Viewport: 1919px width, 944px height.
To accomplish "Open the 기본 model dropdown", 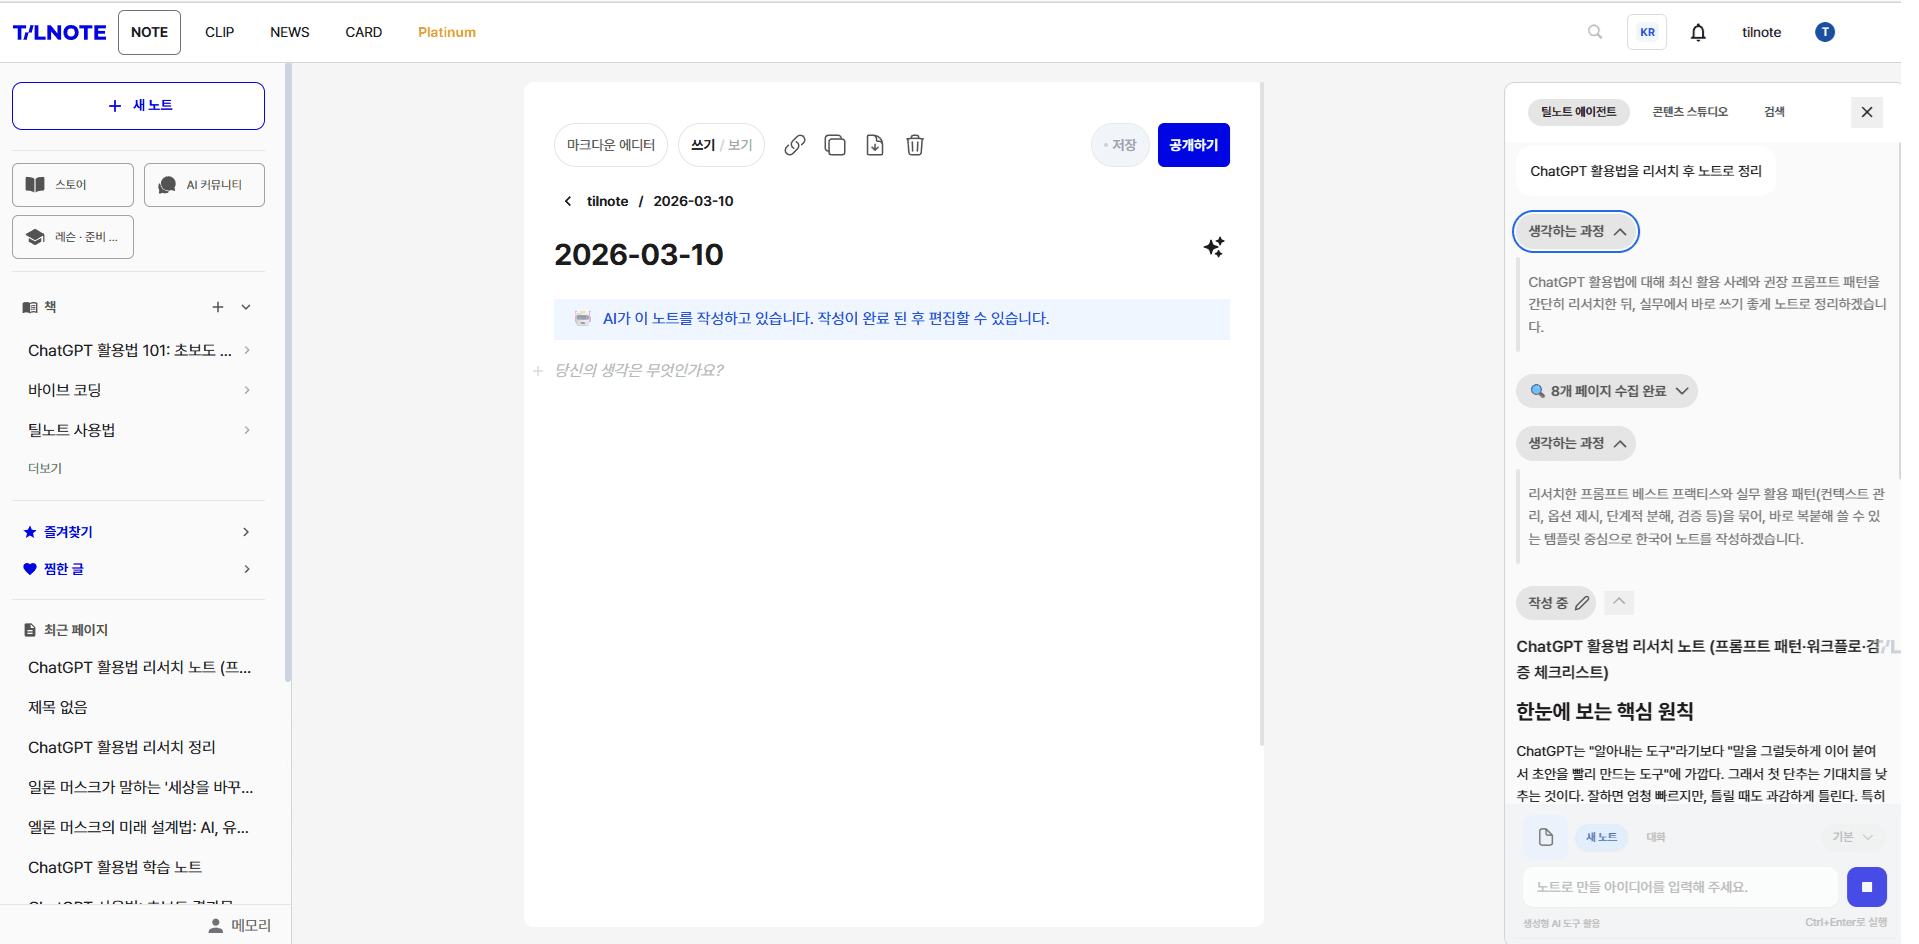I will coord(1852,837).
